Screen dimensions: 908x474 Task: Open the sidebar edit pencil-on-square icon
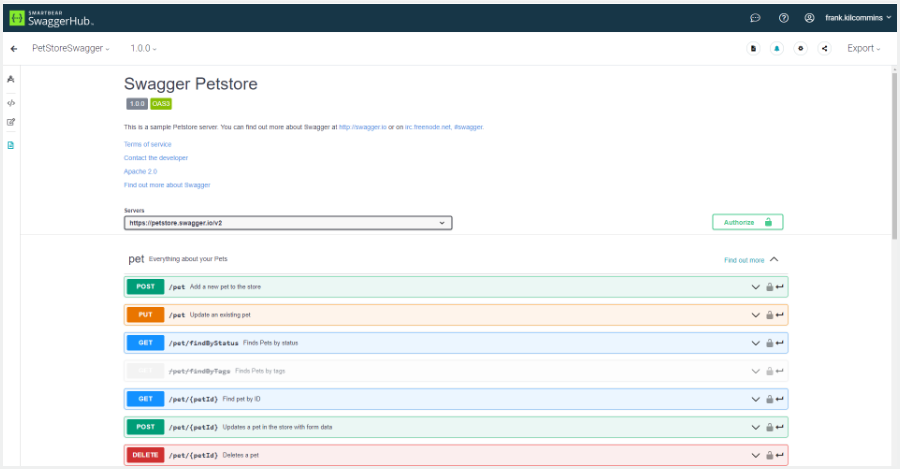[11, 123]
